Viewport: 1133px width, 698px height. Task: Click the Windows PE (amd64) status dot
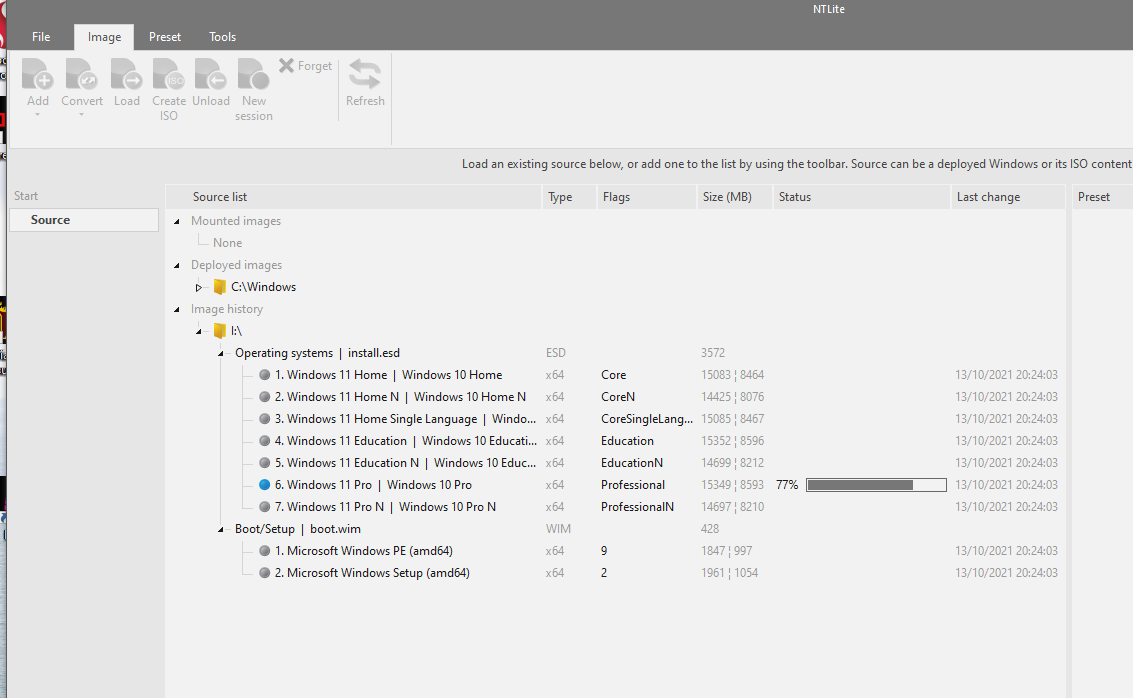pos(264,551)
